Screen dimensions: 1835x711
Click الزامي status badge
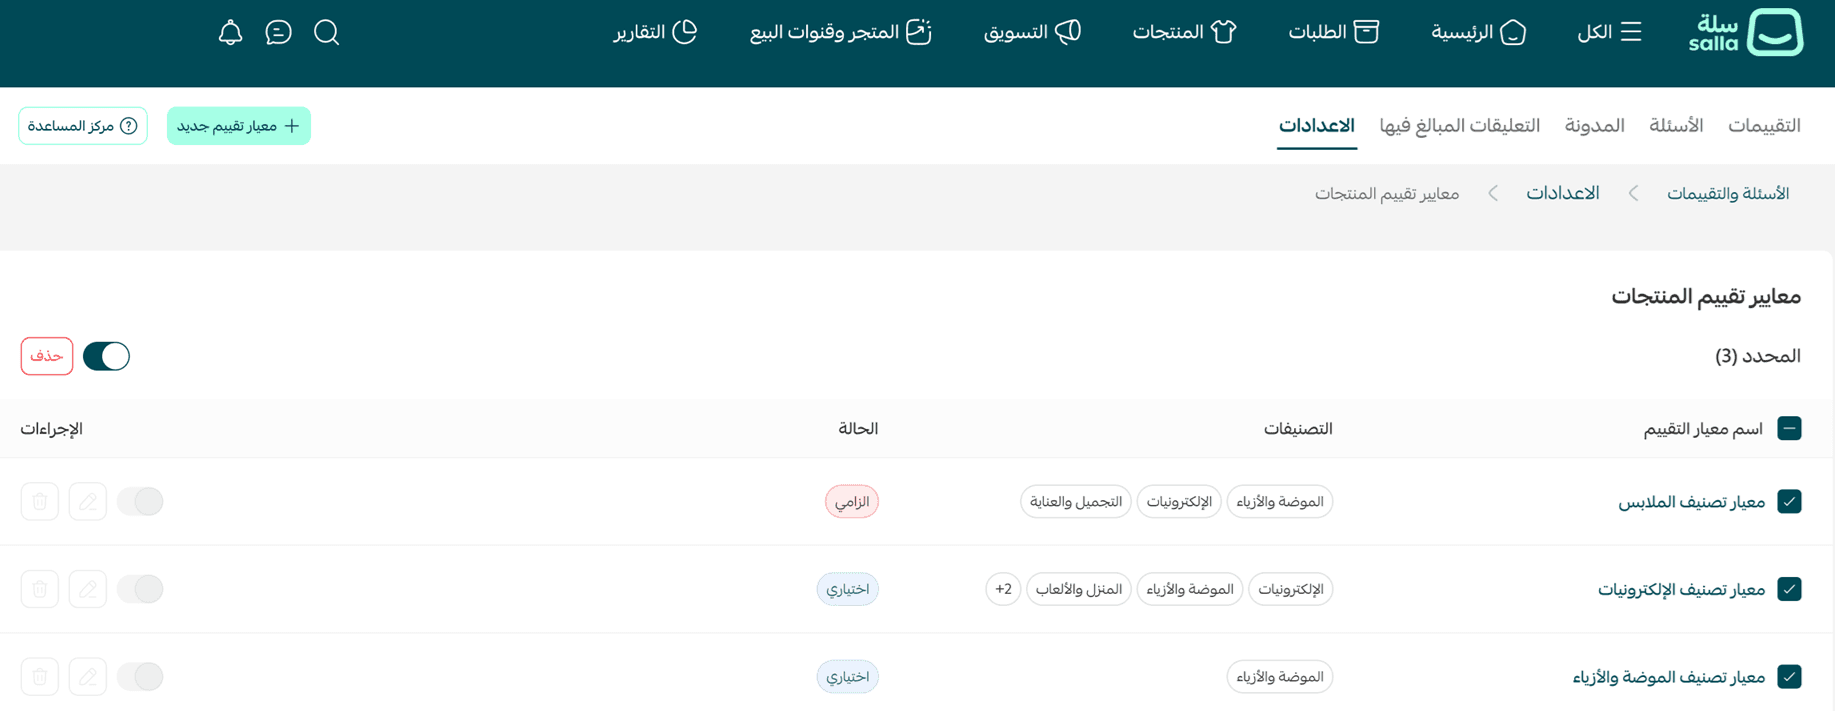click(852, 501)
